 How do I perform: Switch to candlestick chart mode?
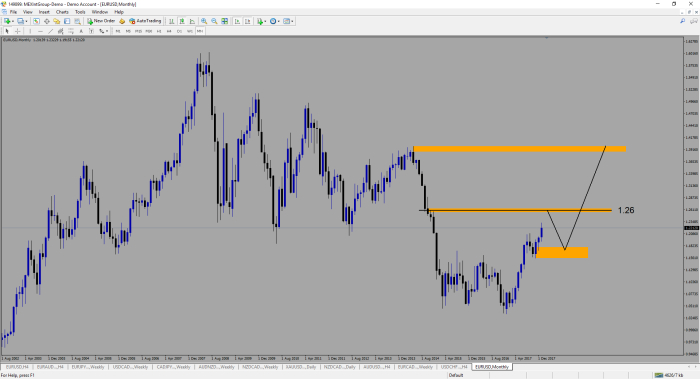182,21
